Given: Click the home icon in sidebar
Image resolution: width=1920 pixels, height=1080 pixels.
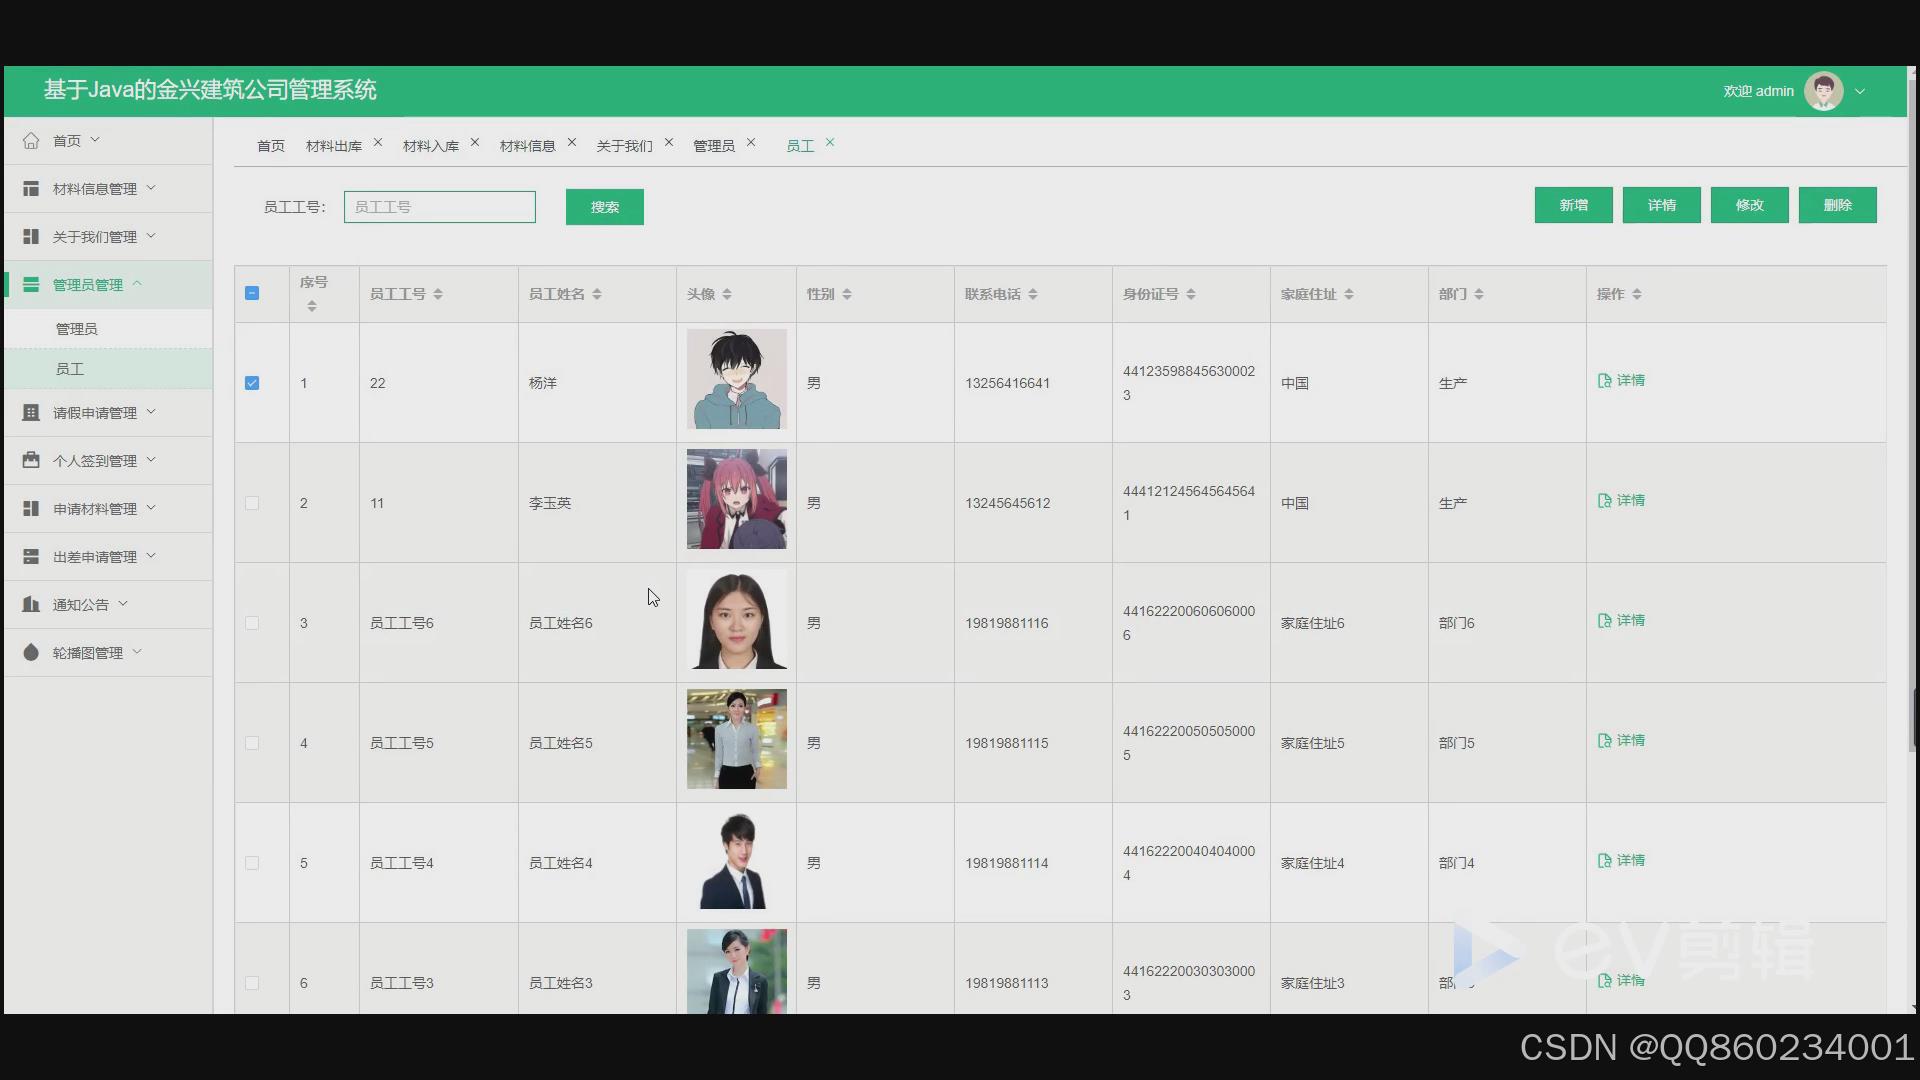Looking at the screenshot, I should coord(31,141).
